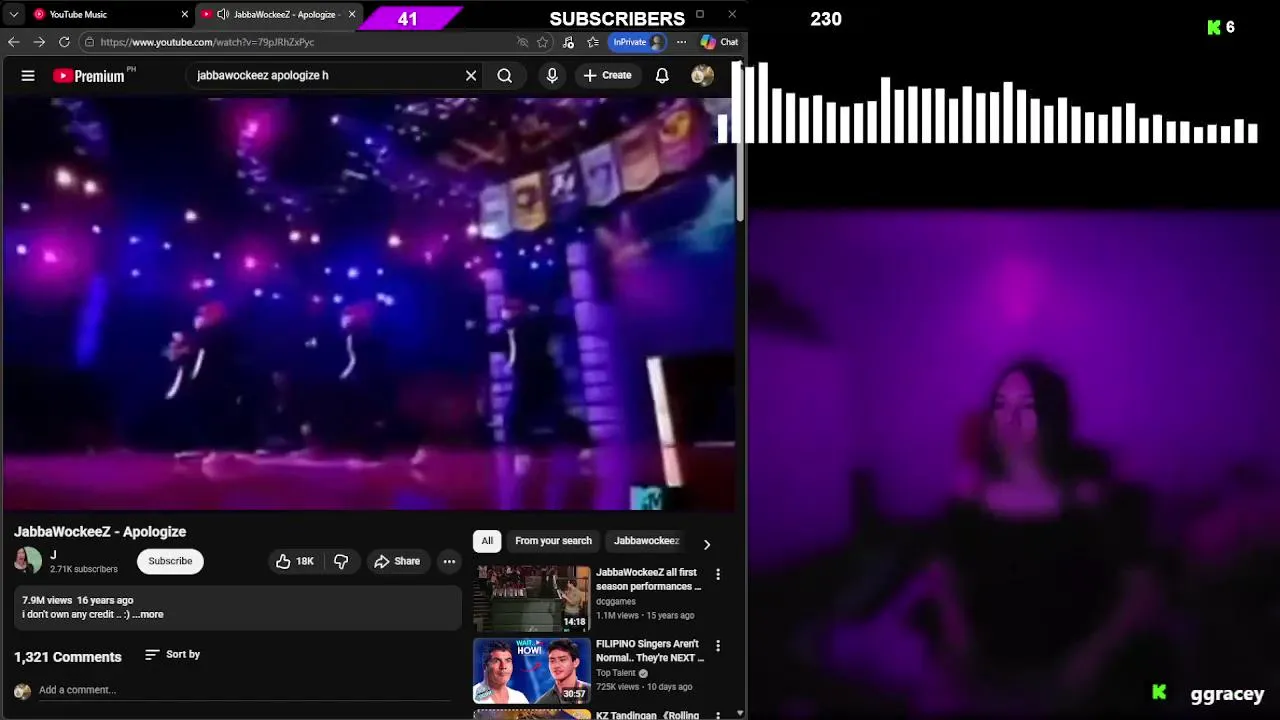Image resolution: width=1280 pixels, height=720 pixels.
Task: Clear the YouTube search box text
Action: 471,75
